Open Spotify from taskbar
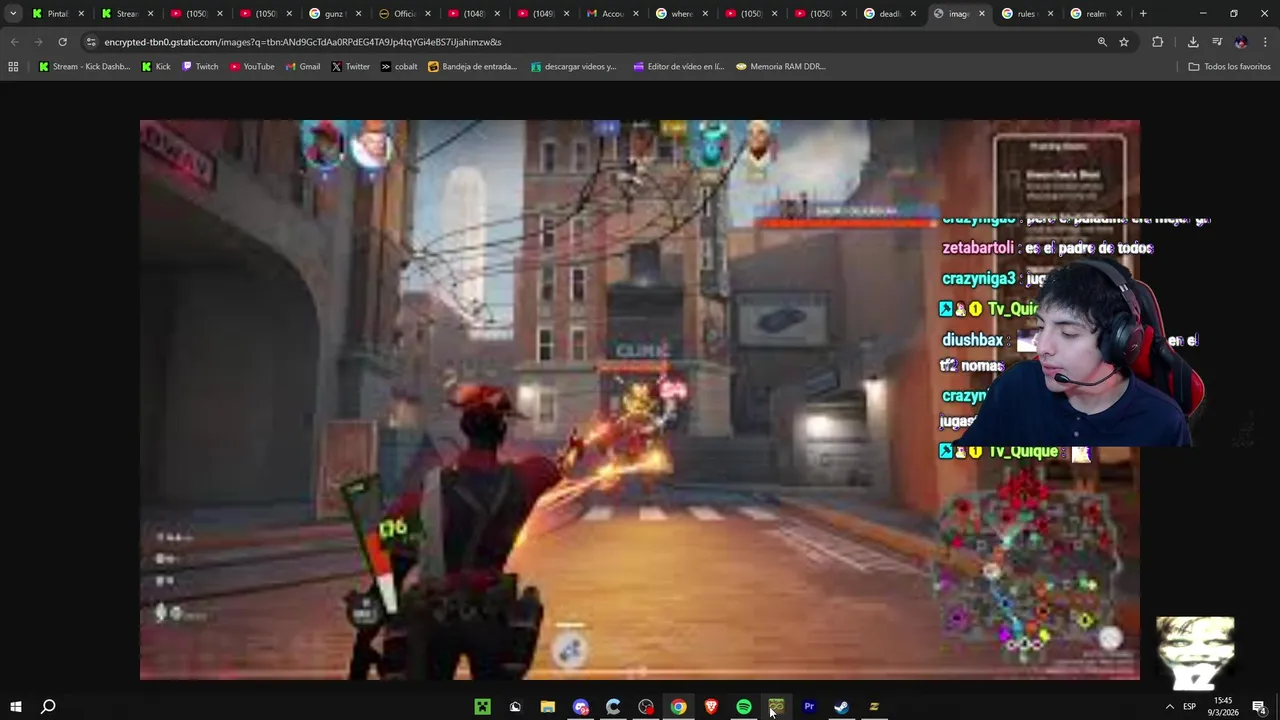Image resolution: width=1280 pixels, height=720 pixels. pyautogui.click(x=744, y=707)
